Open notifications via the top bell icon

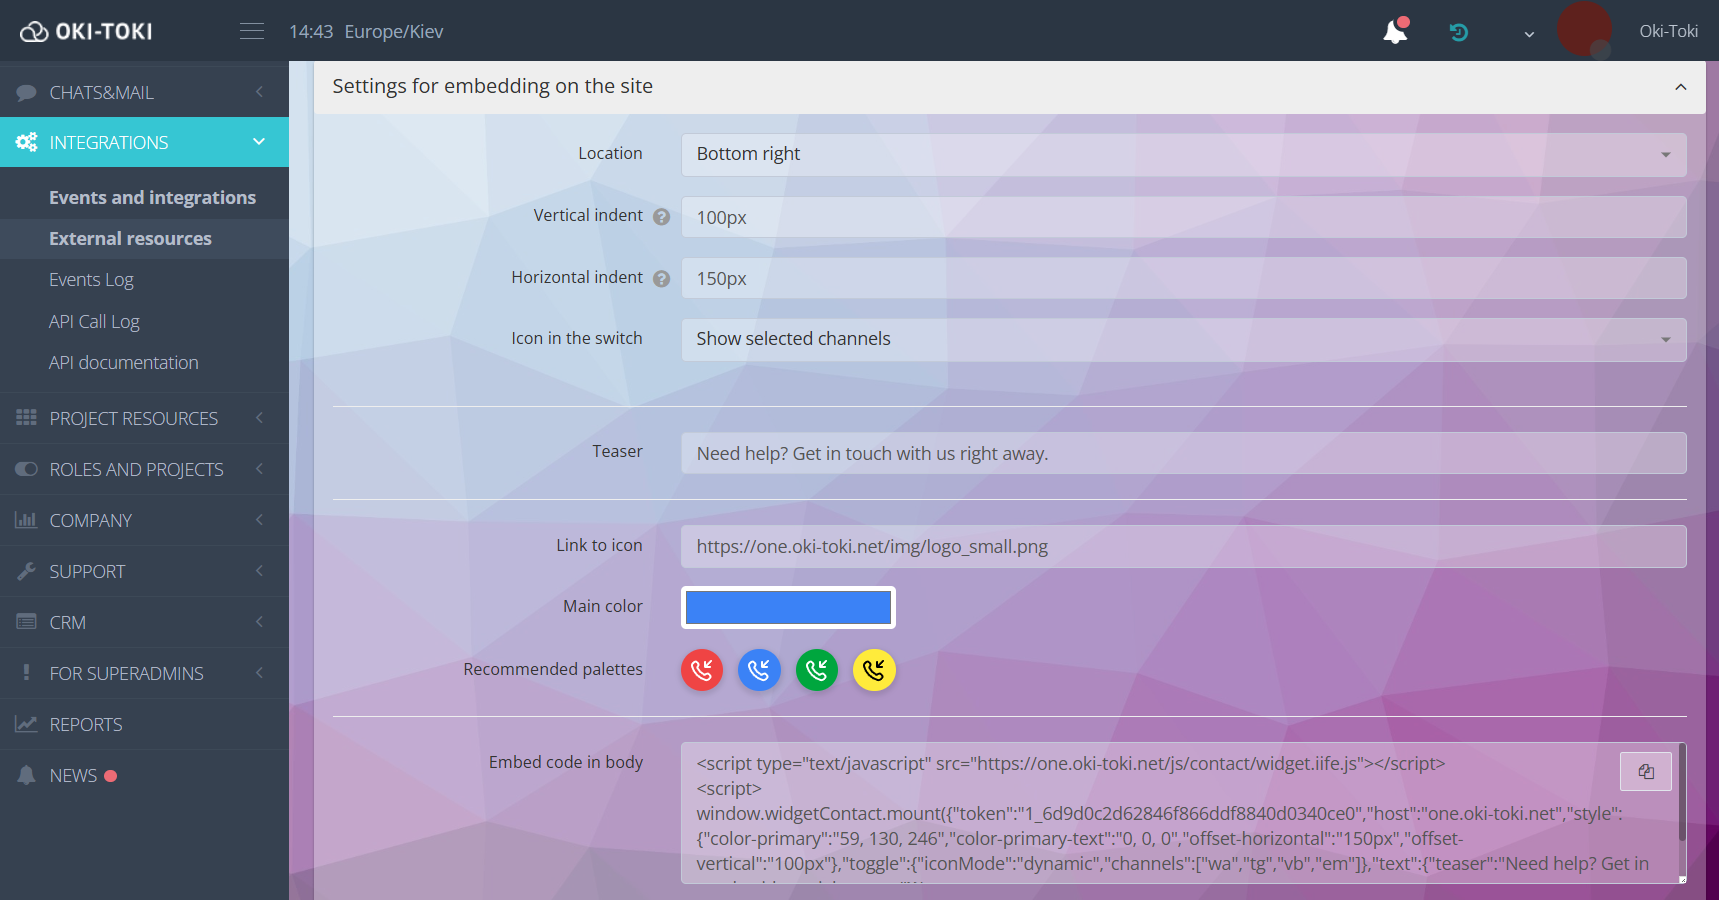1395,31
